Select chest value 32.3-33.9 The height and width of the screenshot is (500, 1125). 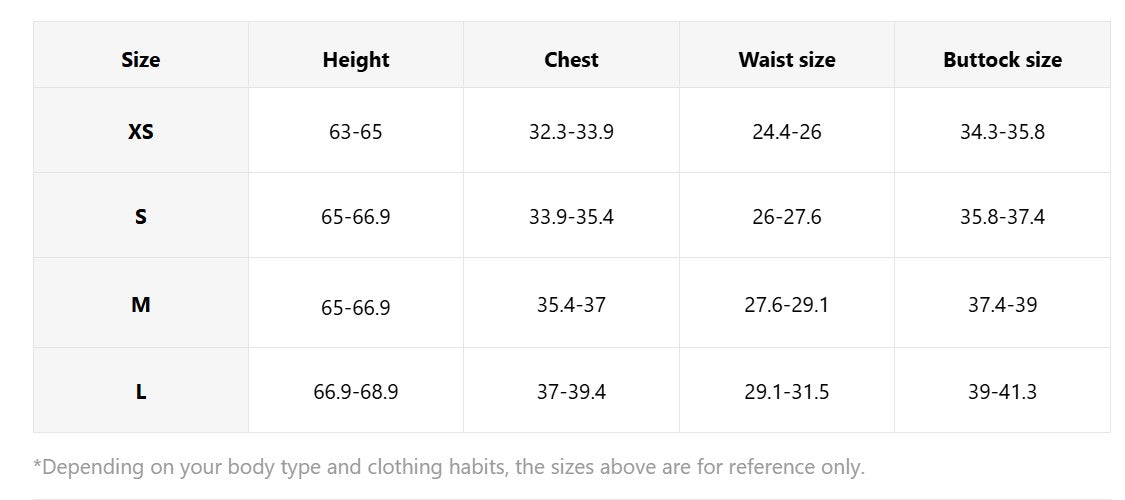click(571, 132)
